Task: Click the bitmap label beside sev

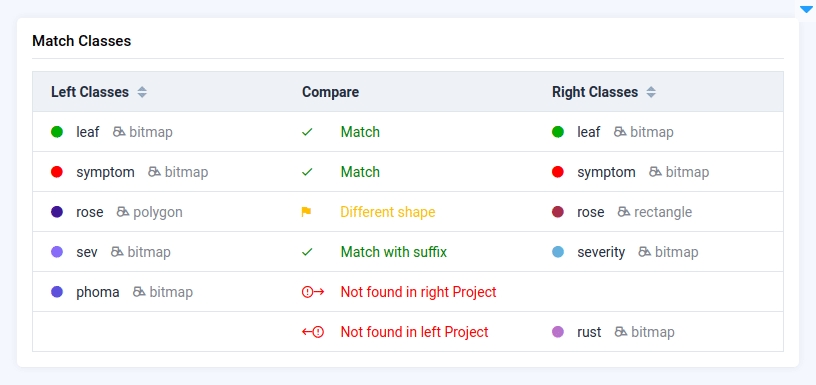Action: click(x=149, y=252)
